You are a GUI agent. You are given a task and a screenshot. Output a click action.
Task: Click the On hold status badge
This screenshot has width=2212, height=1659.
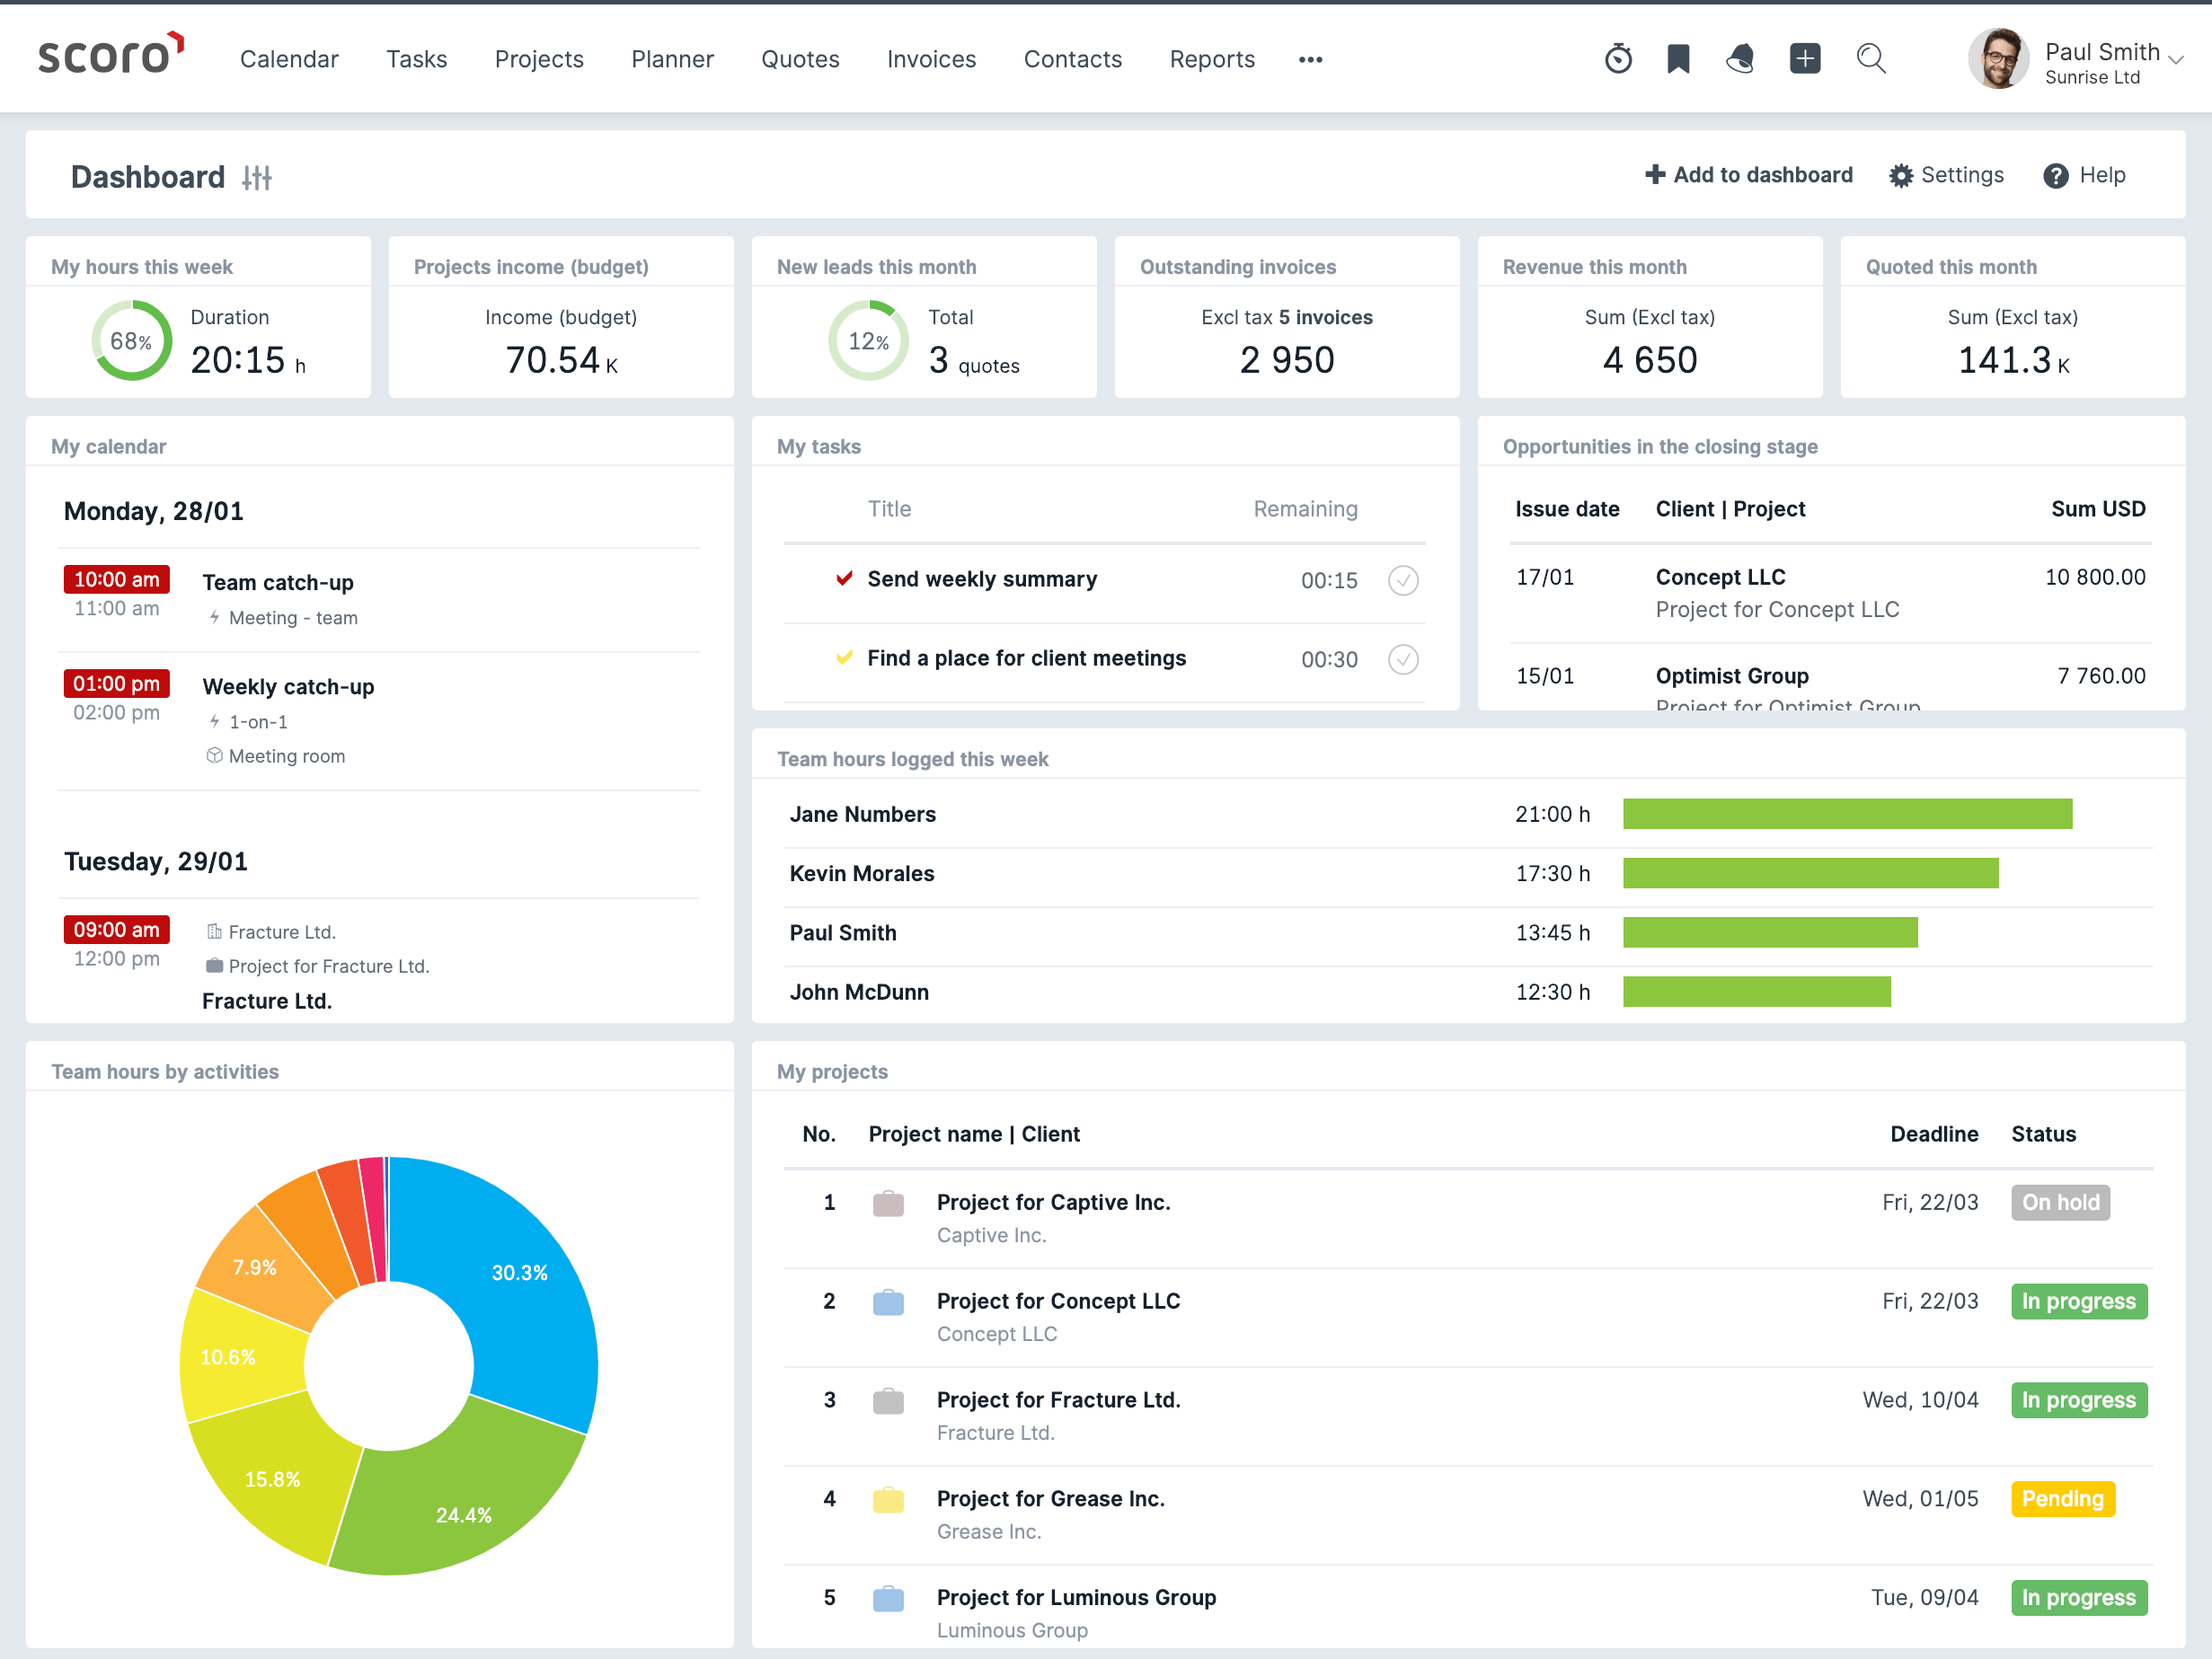coord(2060,1202)
